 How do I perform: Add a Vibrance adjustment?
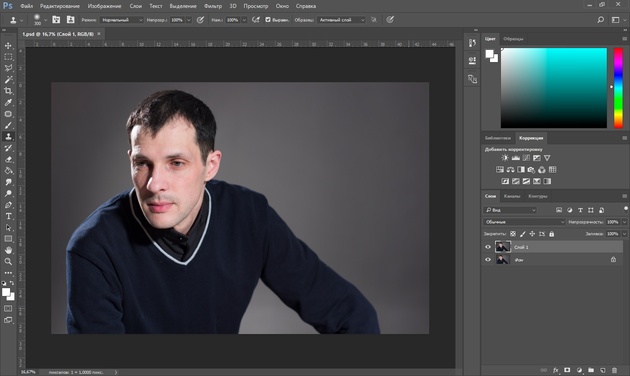pos(547,158)
